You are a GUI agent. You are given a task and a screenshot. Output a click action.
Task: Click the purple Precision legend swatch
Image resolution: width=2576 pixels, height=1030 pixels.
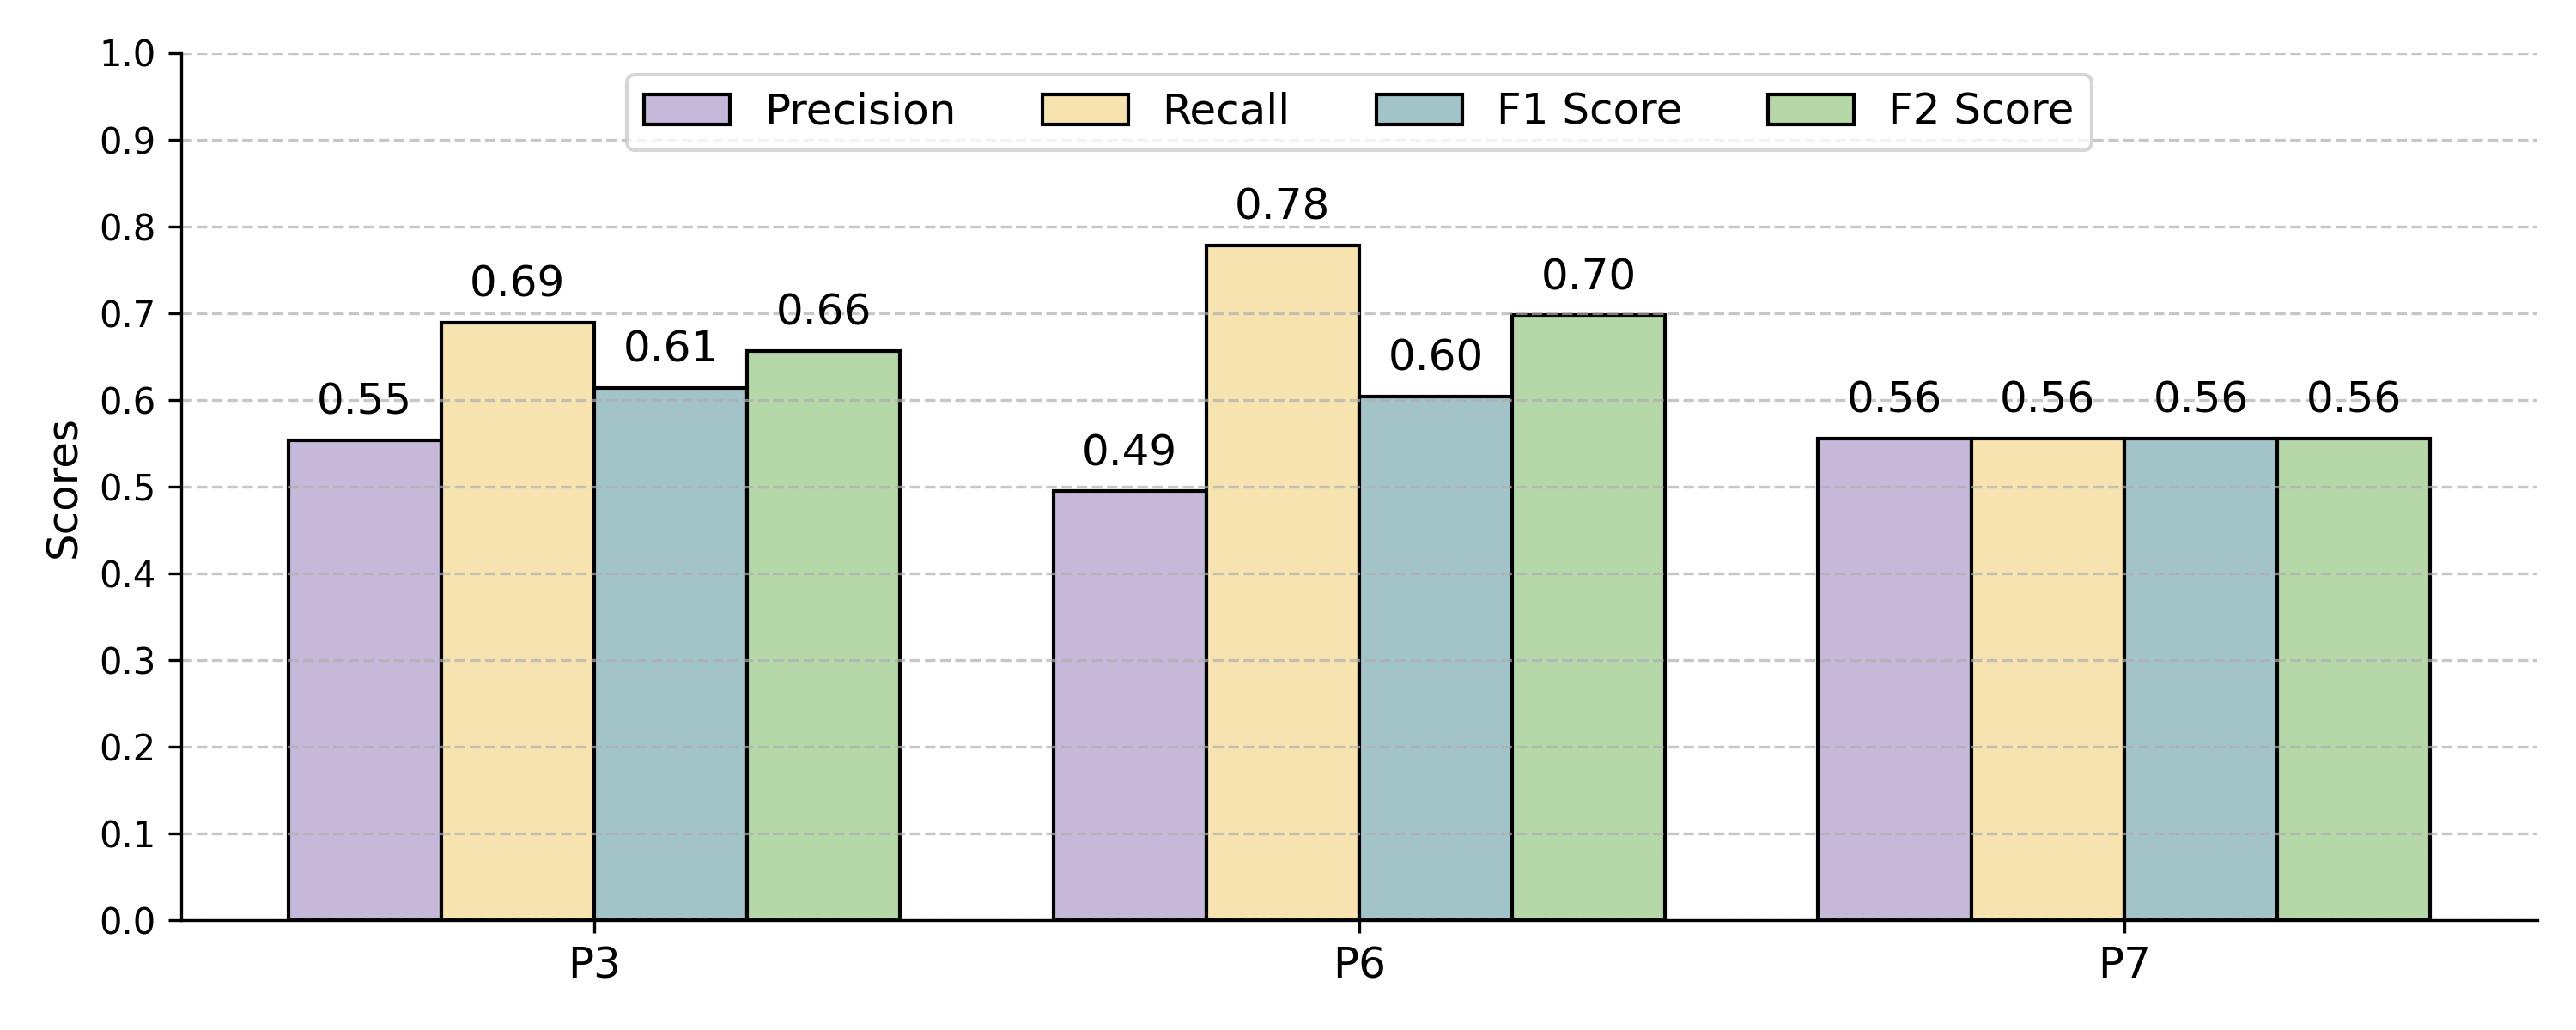point(686,109)
